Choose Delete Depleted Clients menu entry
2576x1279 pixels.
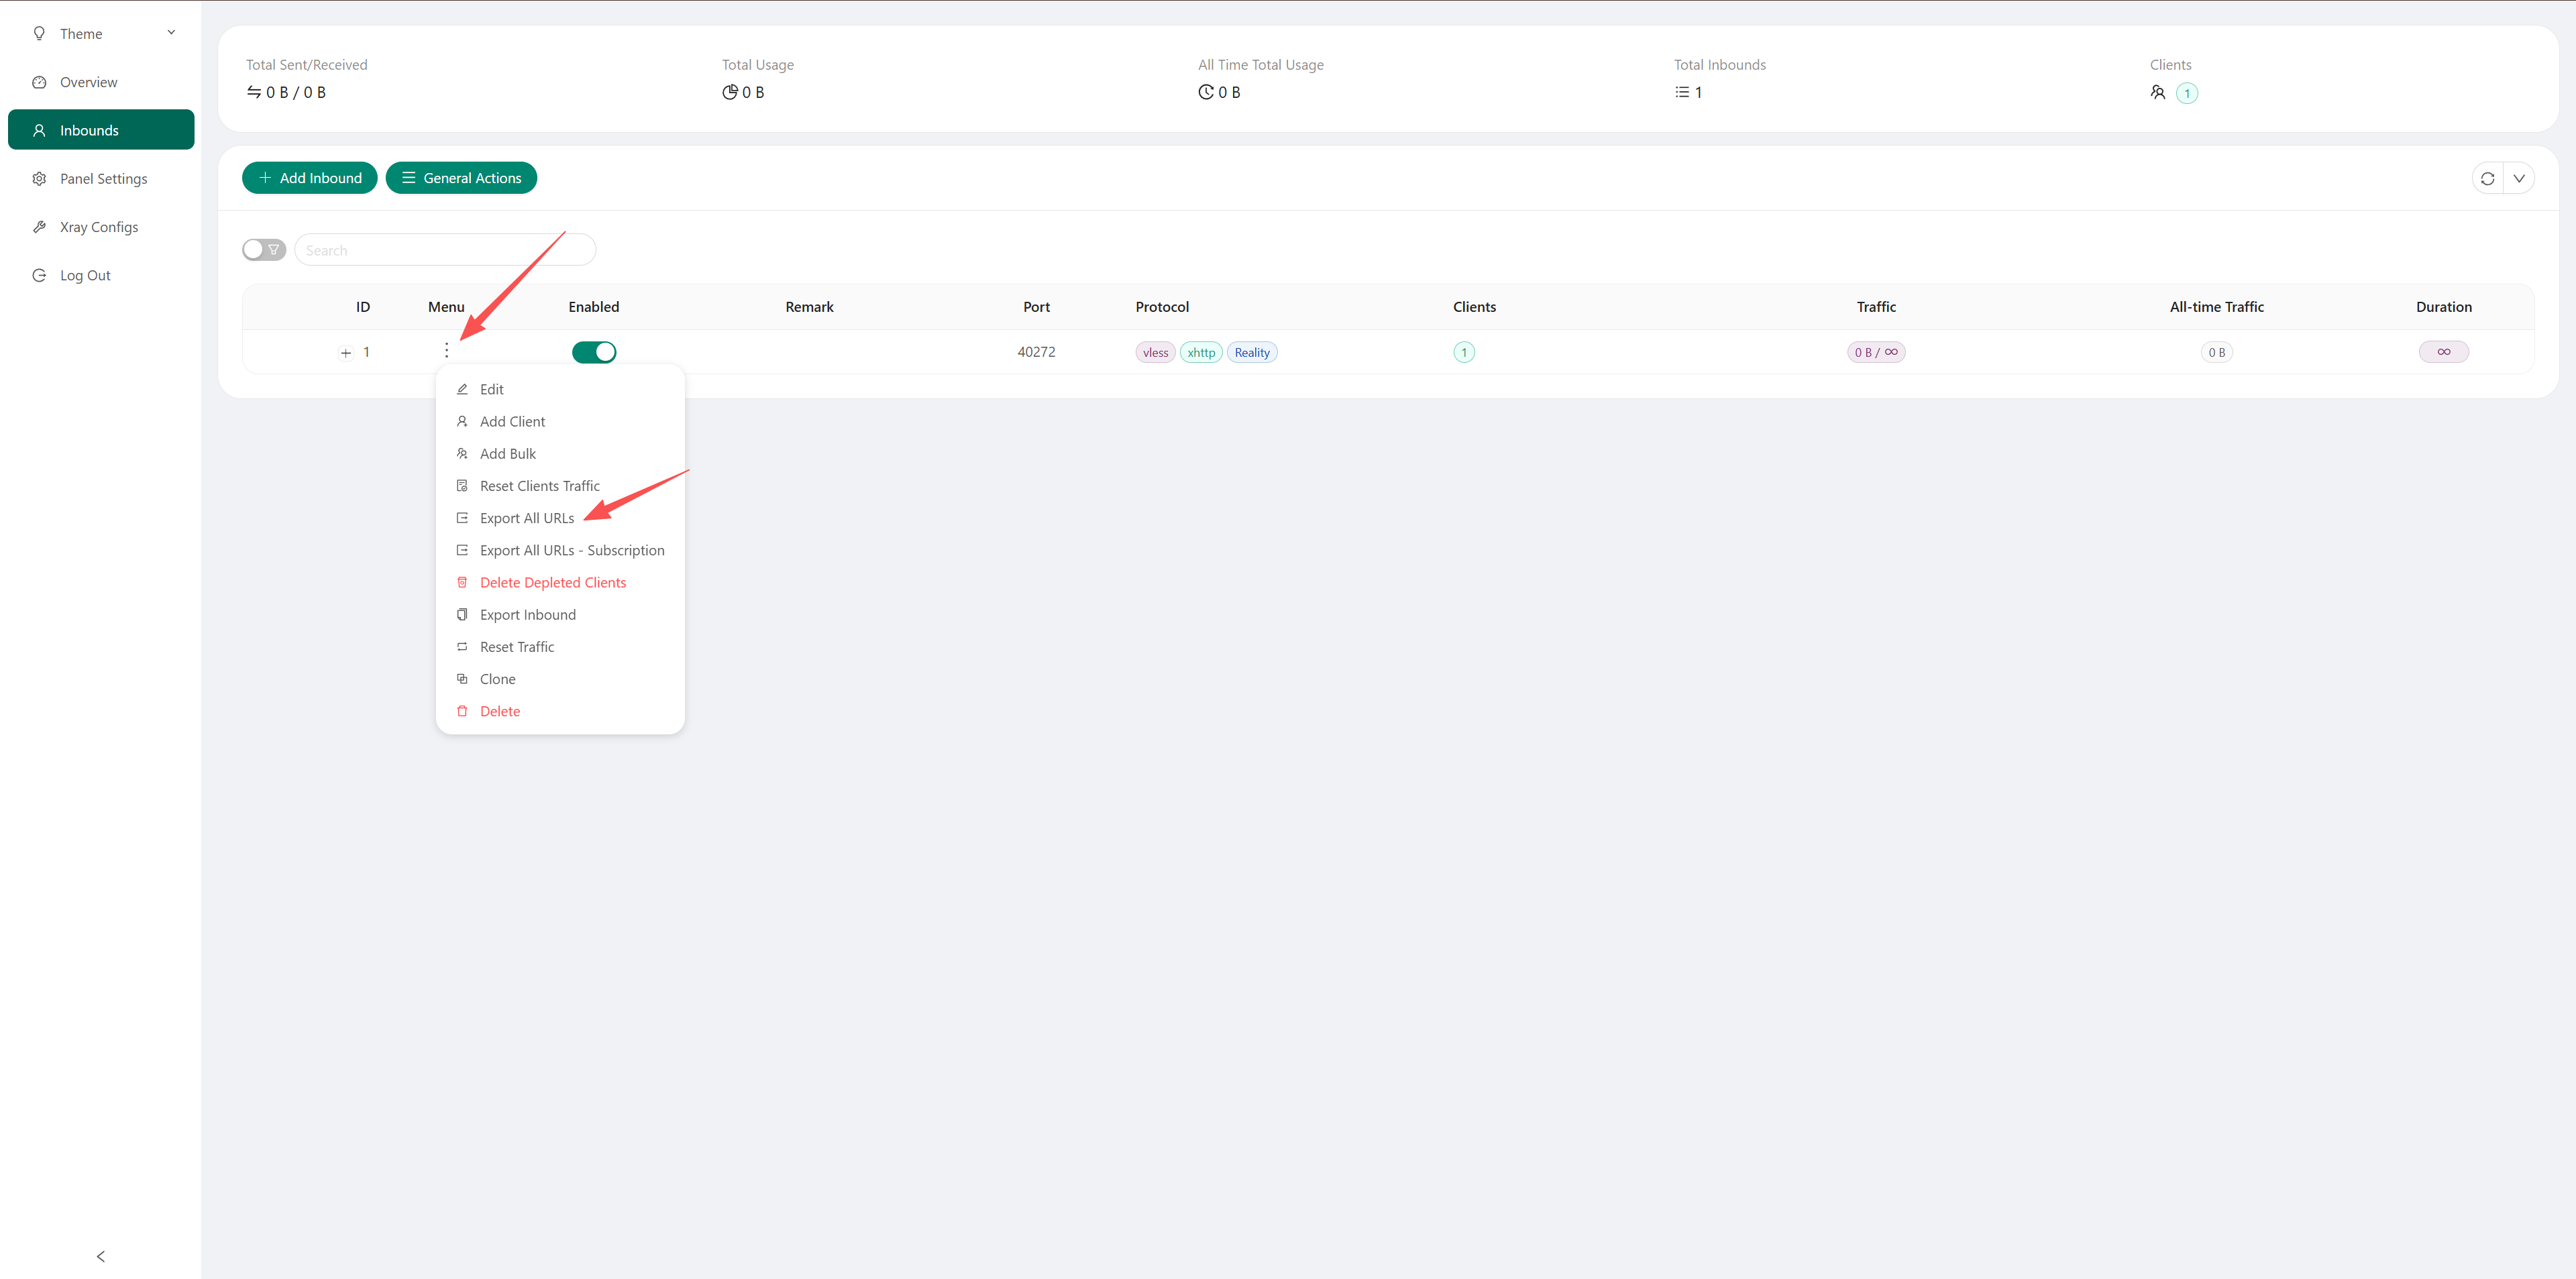click(x=552, y=582)
